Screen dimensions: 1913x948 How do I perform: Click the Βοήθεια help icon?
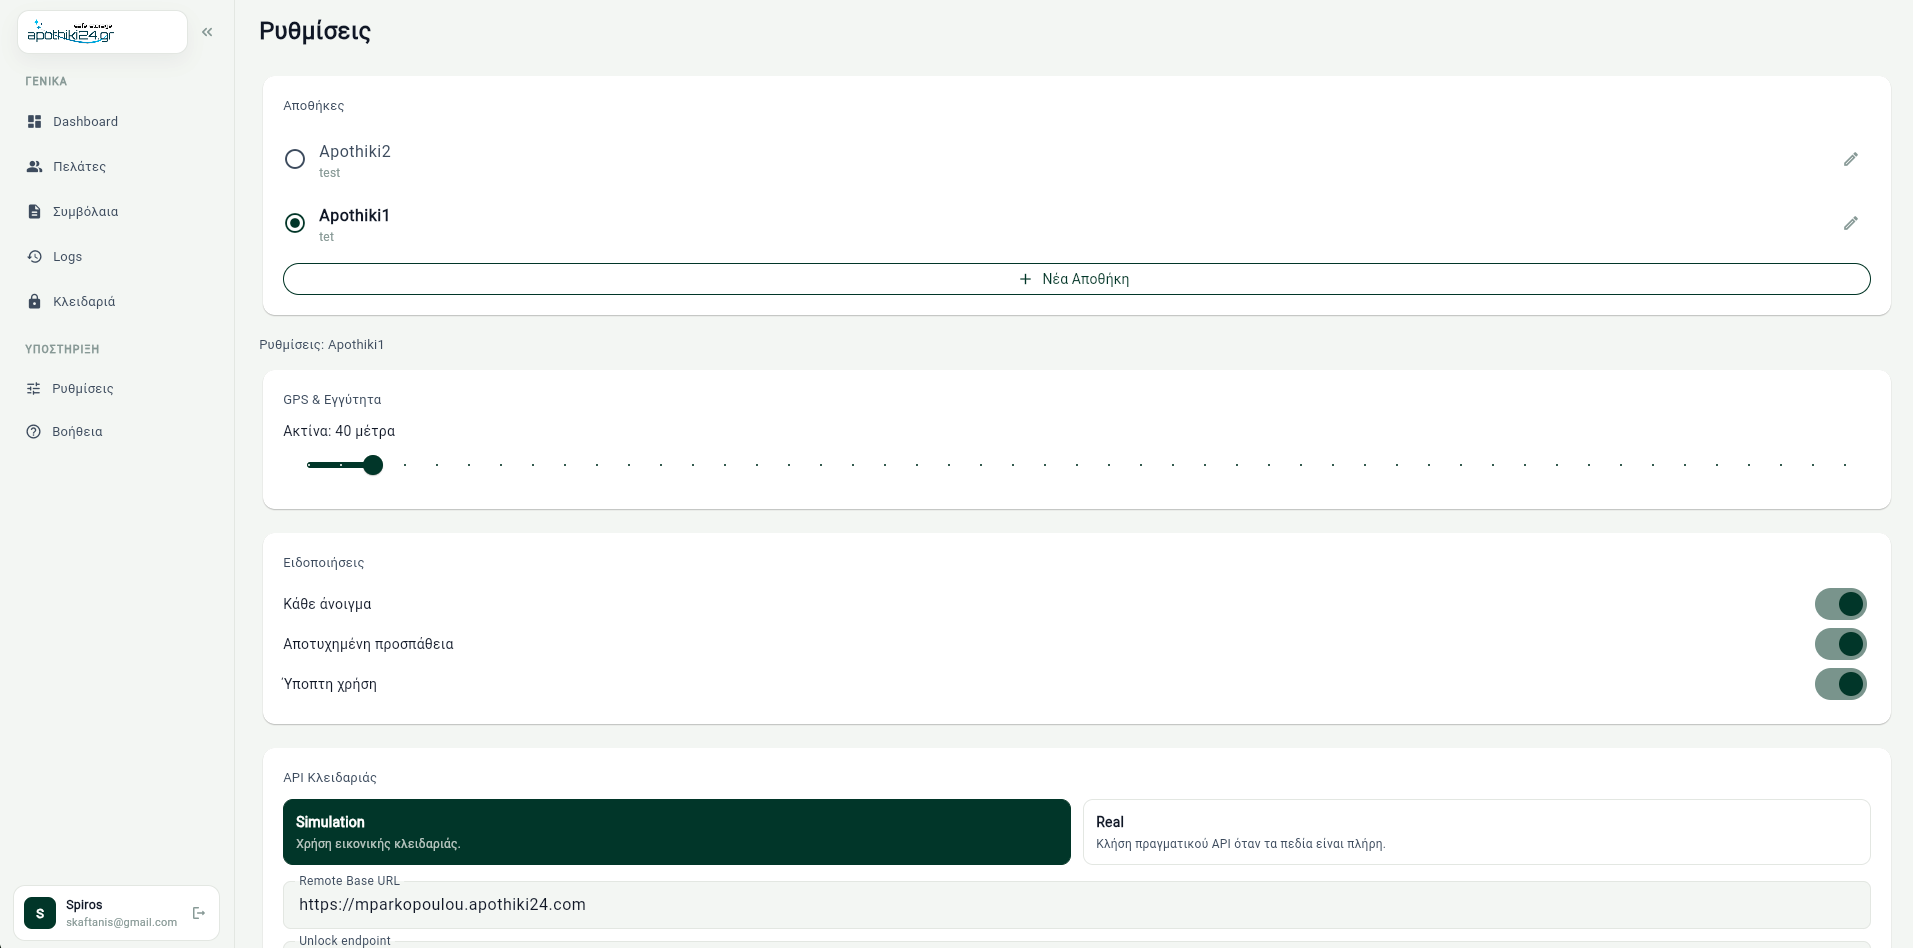33,431
